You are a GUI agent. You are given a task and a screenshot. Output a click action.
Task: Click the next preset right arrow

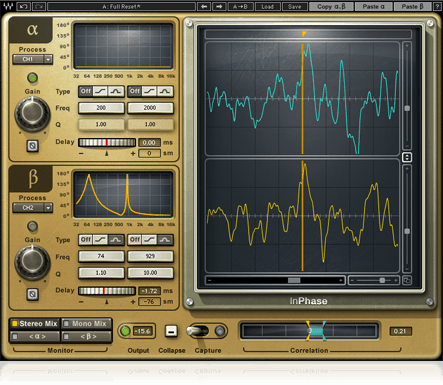[x=219, y=6]
